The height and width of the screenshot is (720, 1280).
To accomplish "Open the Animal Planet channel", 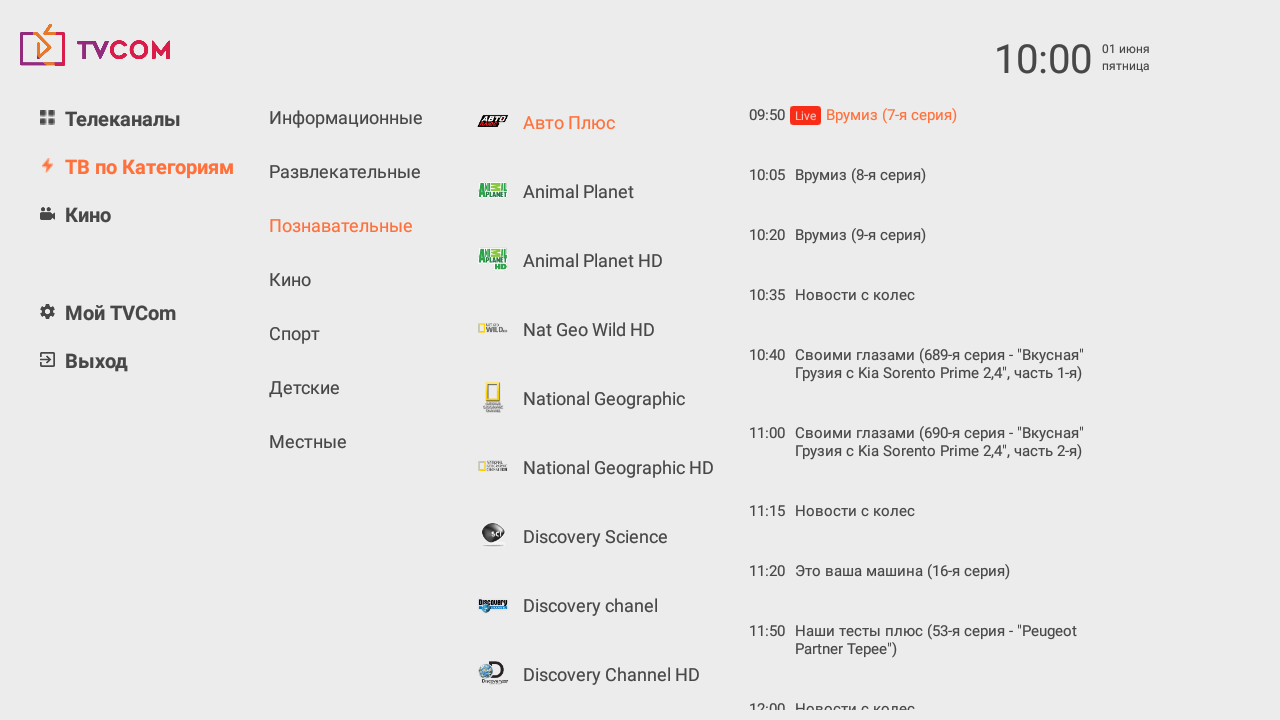I will [578, 192].
